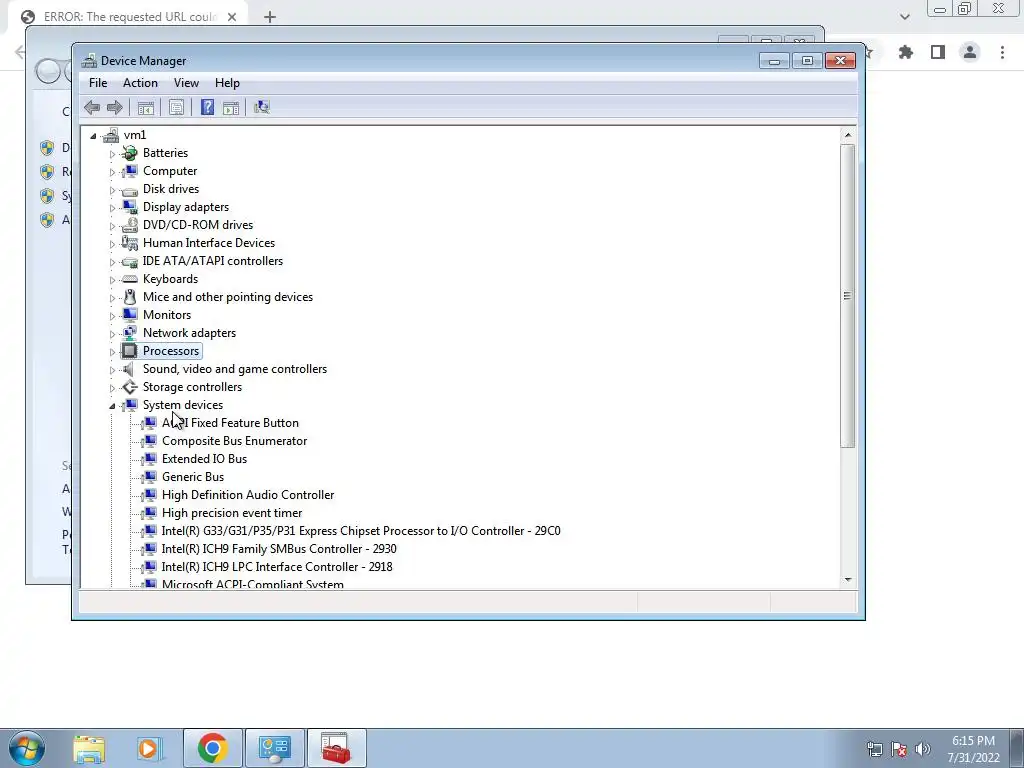Collapse the System devices node
1024x768 pixels.
coord(112,406)
